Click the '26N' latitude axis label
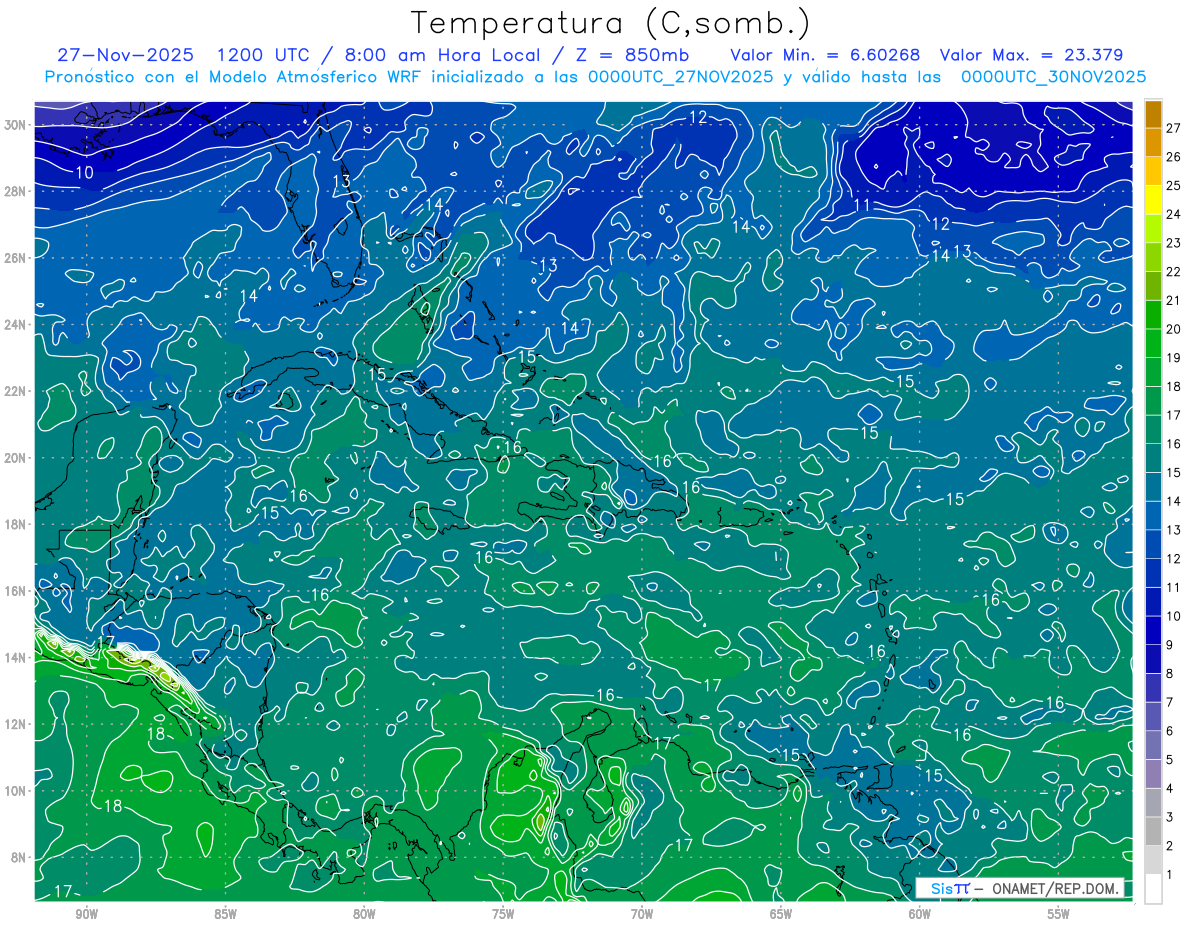This screenshot has height=927, width=1200. pos(16,258)
